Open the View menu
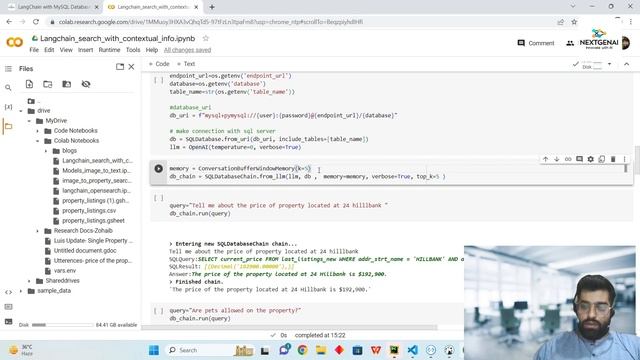 click(x=66, y=50)
